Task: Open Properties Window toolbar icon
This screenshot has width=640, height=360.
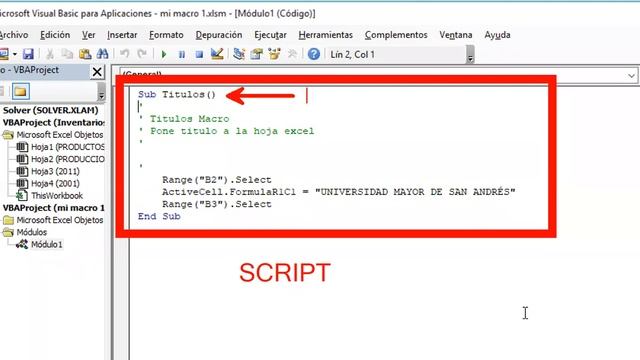Action: (x=257, y=54)
